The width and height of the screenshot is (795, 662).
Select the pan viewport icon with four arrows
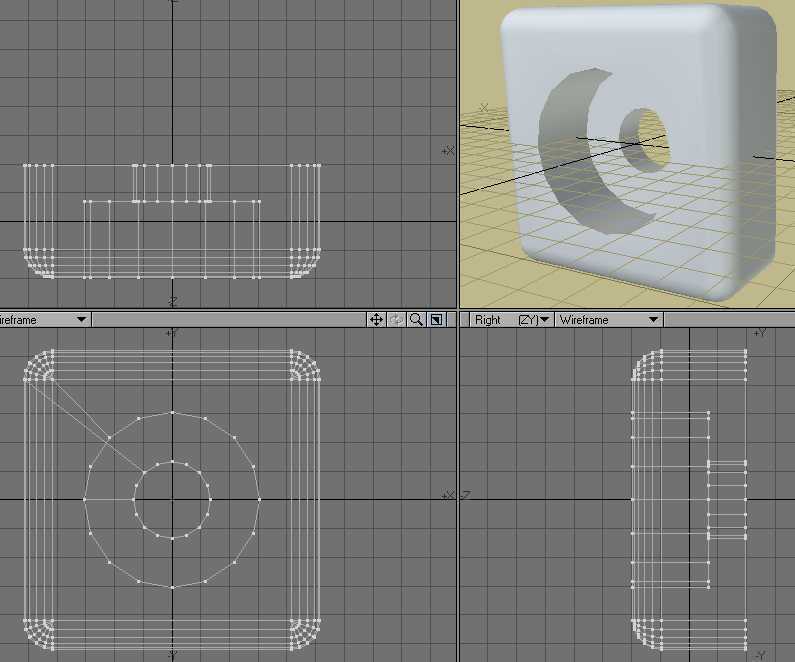[x=376, y=320]
